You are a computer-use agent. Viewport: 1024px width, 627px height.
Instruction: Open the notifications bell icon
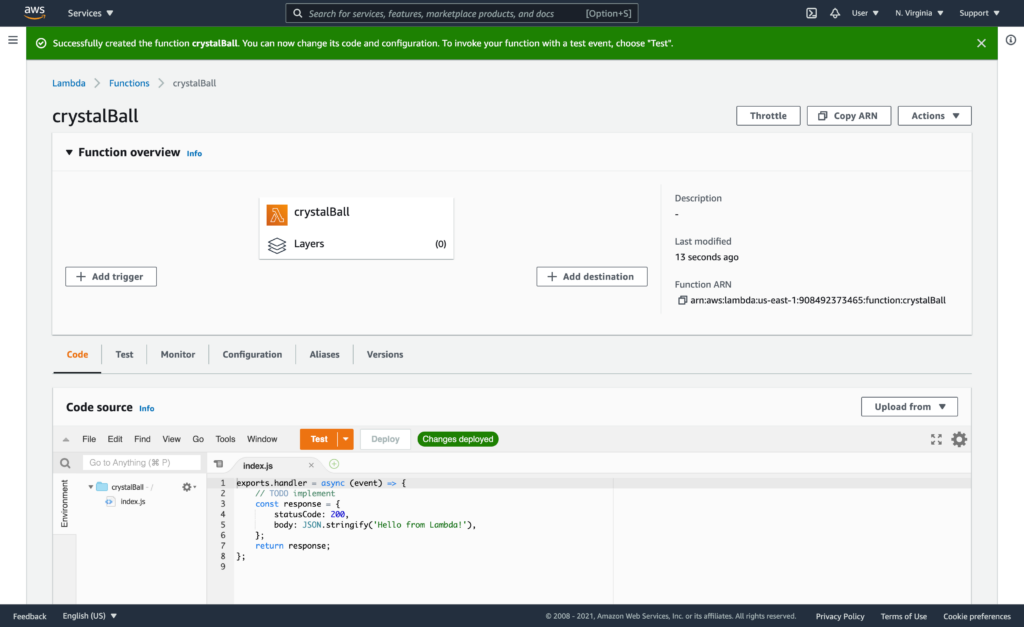click(835, 13)
